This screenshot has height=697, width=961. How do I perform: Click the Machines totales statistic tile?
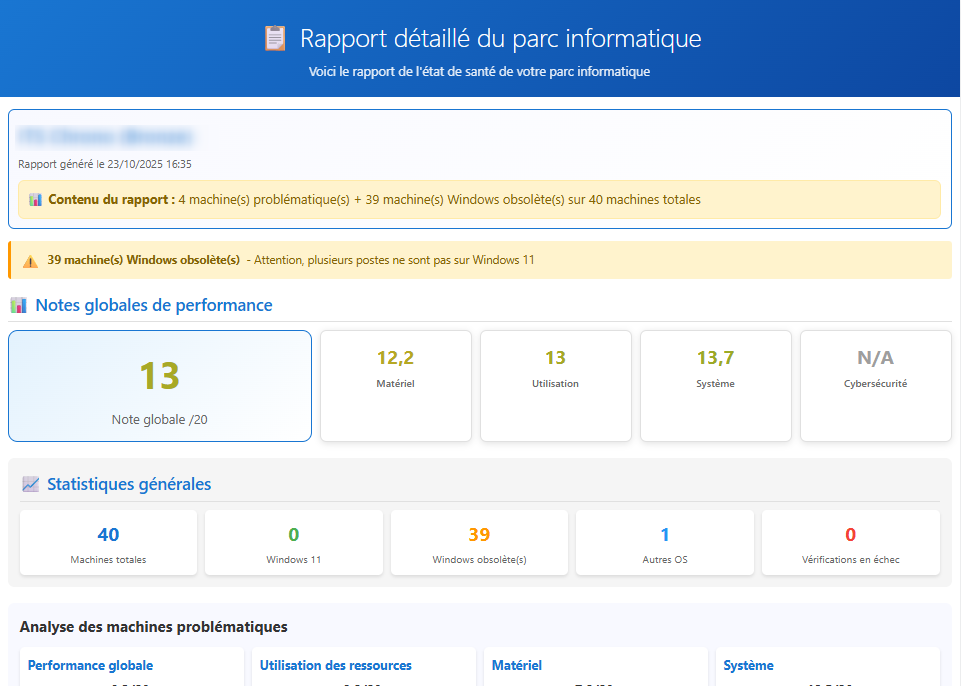pos(108,543)
